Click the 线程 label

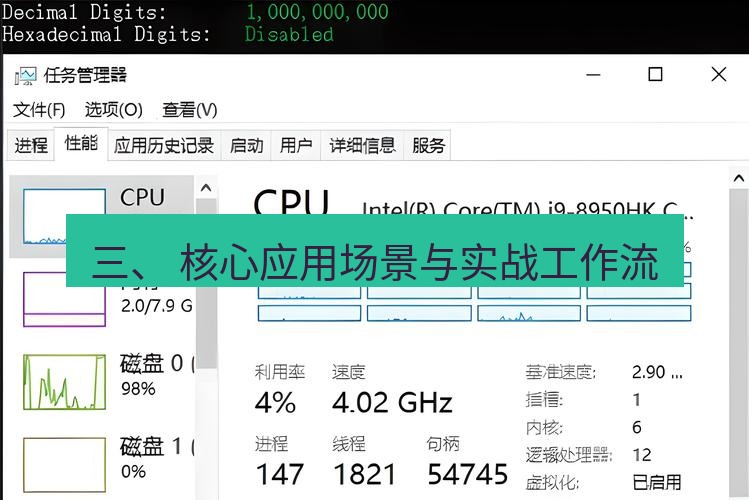click(349, 444)
